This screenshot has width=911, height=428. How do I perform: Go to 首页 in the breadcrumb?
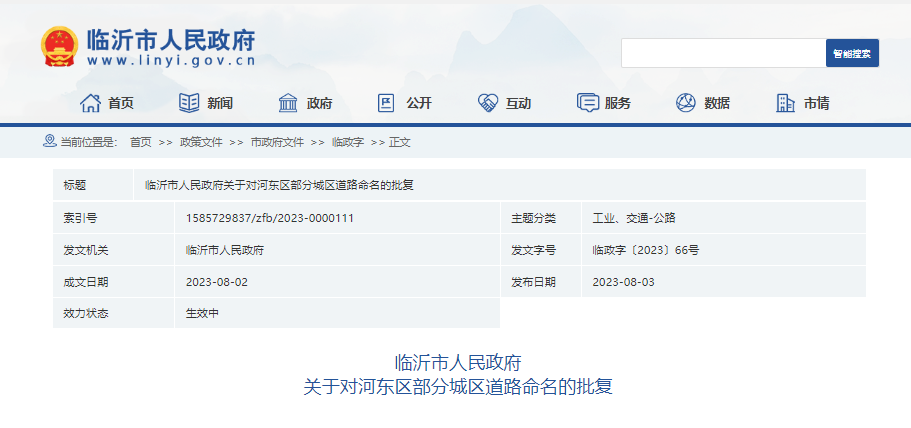coord(141,142)
